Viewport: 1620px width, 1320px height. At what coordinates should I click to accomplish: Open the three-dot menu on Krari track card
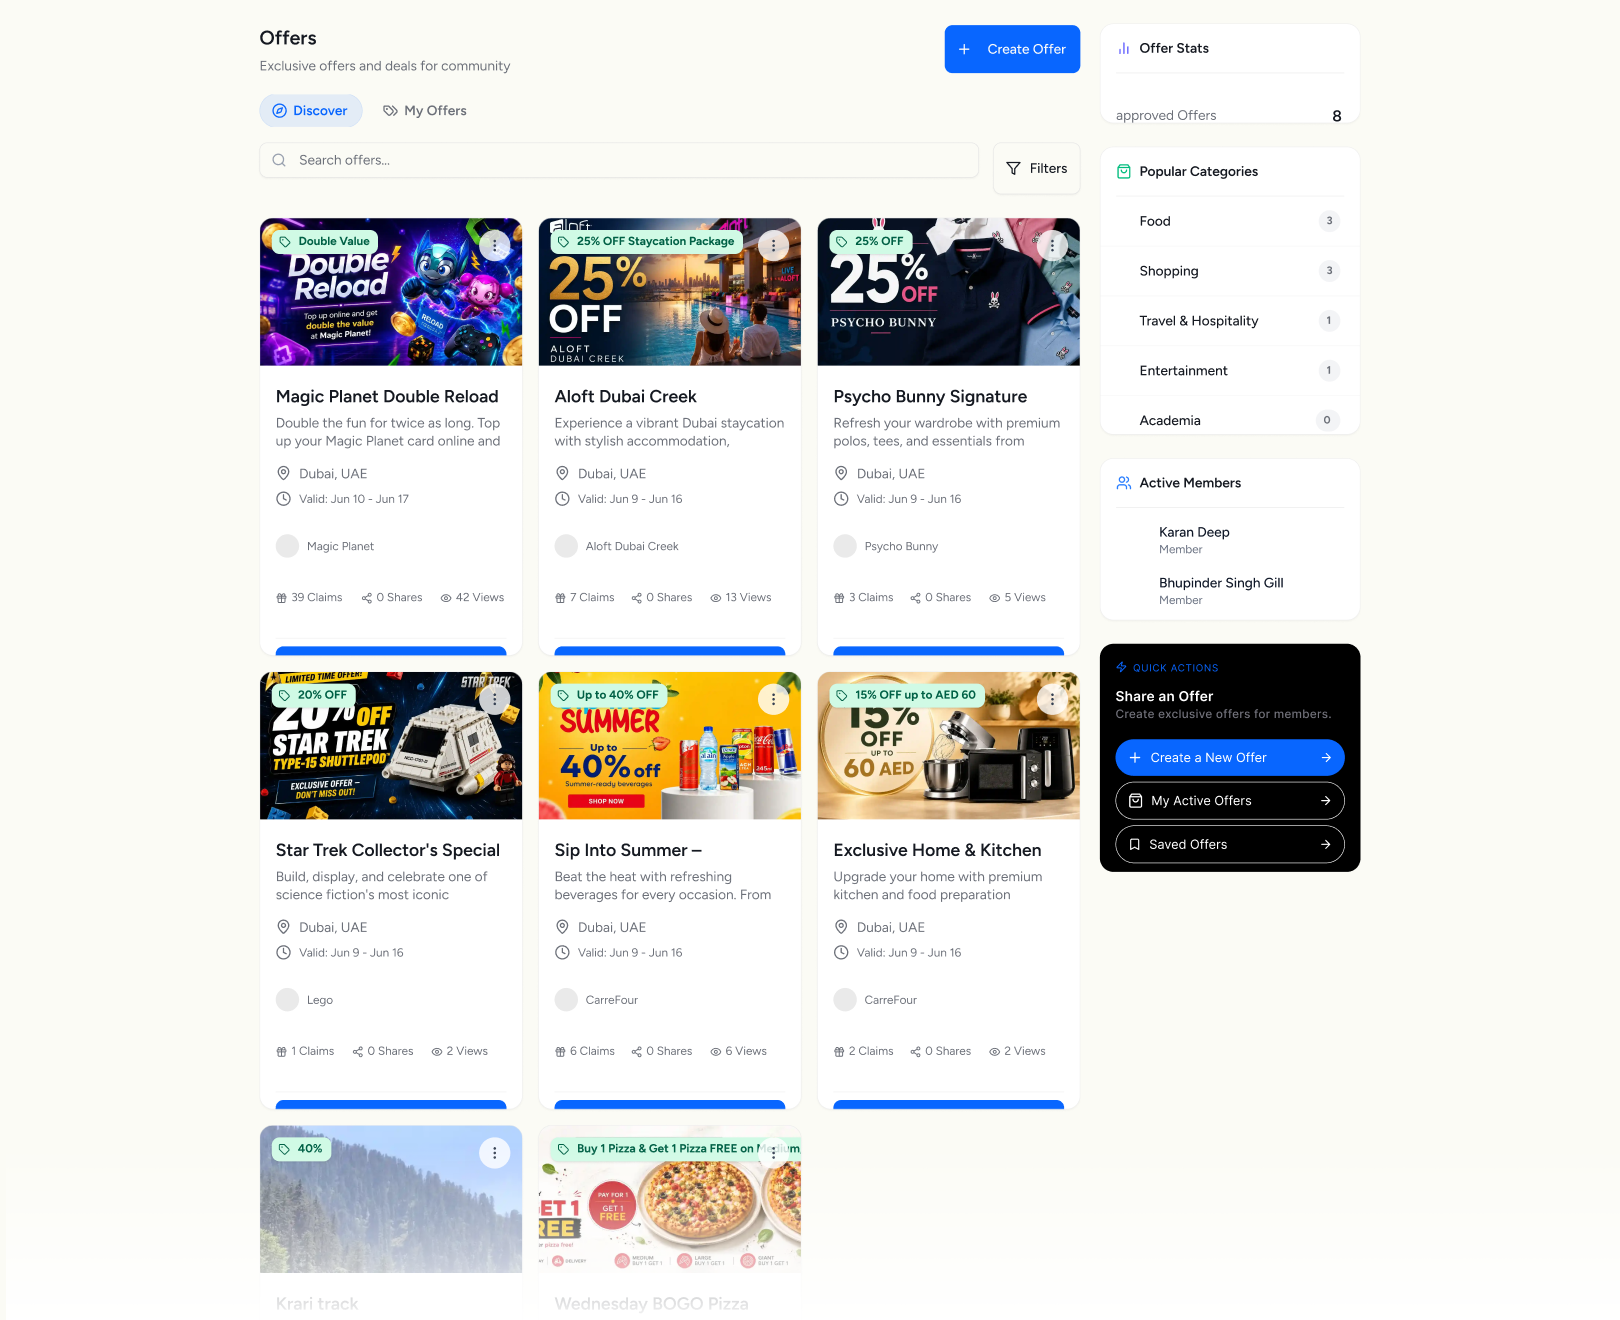[494, 1153]
